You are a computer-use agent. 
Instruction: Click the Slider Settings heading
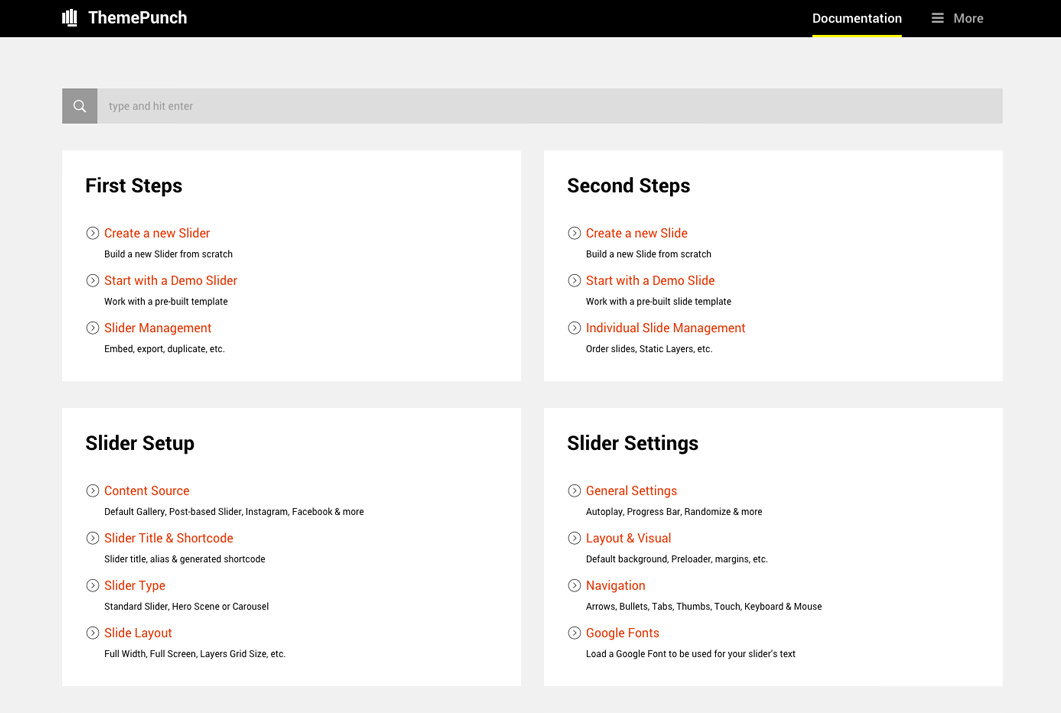[633, 443]
